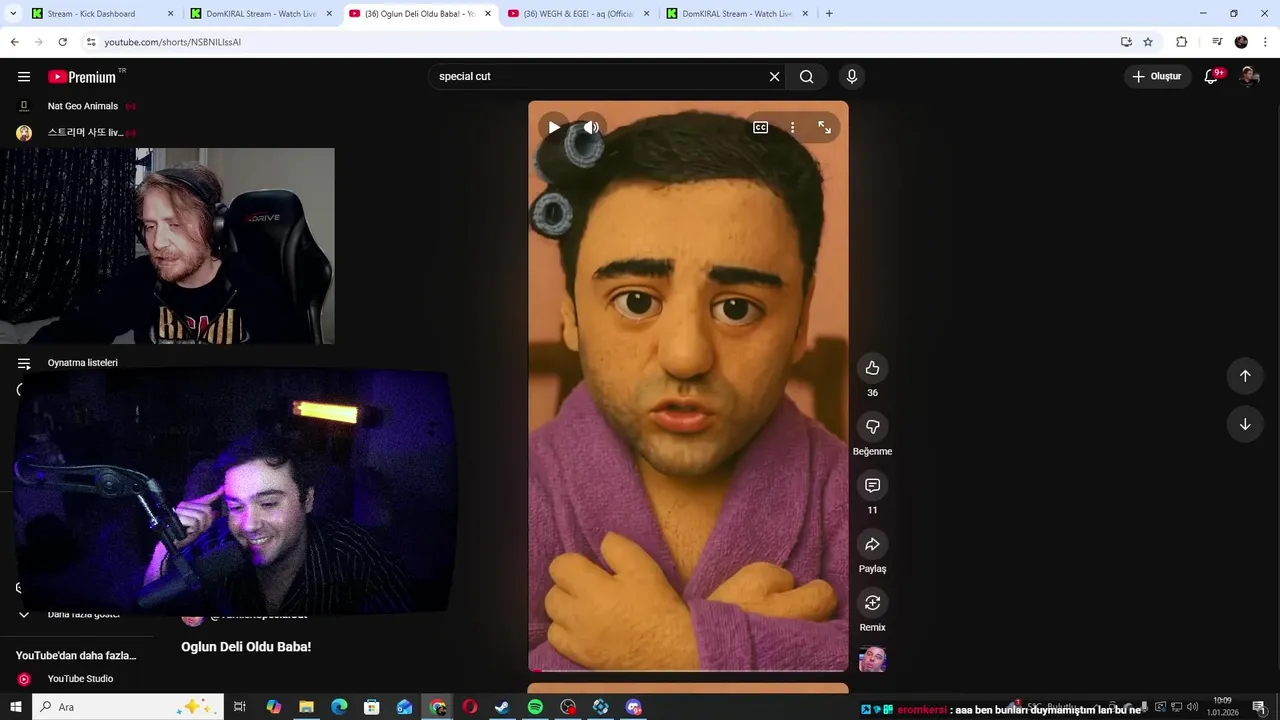This screenshot has height=720, width=1280.
Task: Open the Windows Start menu
Action: (15, 707)
